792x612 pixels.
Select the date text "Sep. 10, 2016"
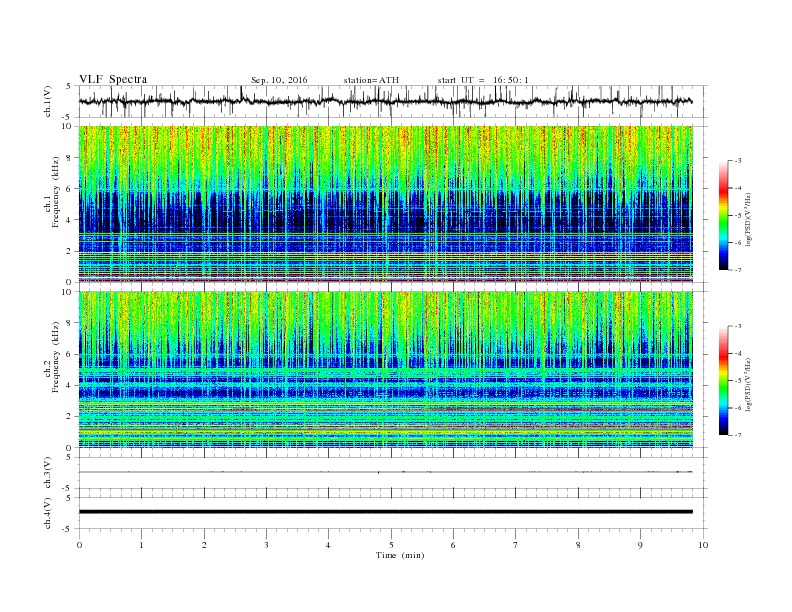(x=279, y=80)
